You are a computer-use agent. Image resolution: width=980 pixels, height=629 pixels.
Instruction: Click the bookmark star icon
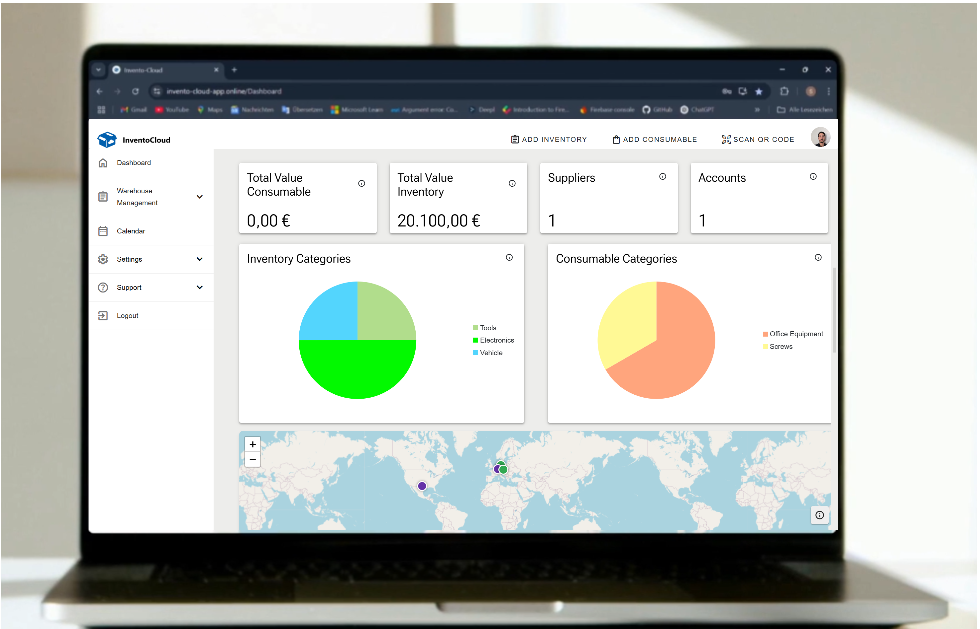[759, 91]
